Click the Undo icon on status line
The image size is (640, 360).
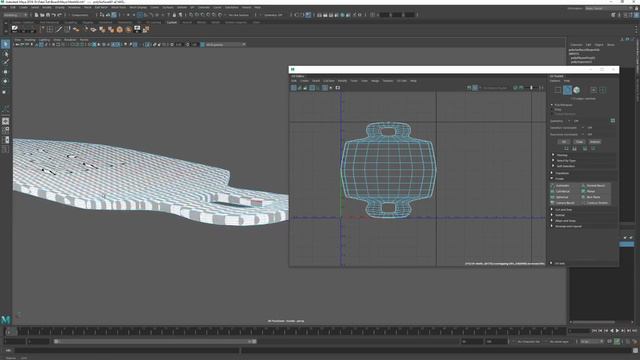(x=54, y=15)
